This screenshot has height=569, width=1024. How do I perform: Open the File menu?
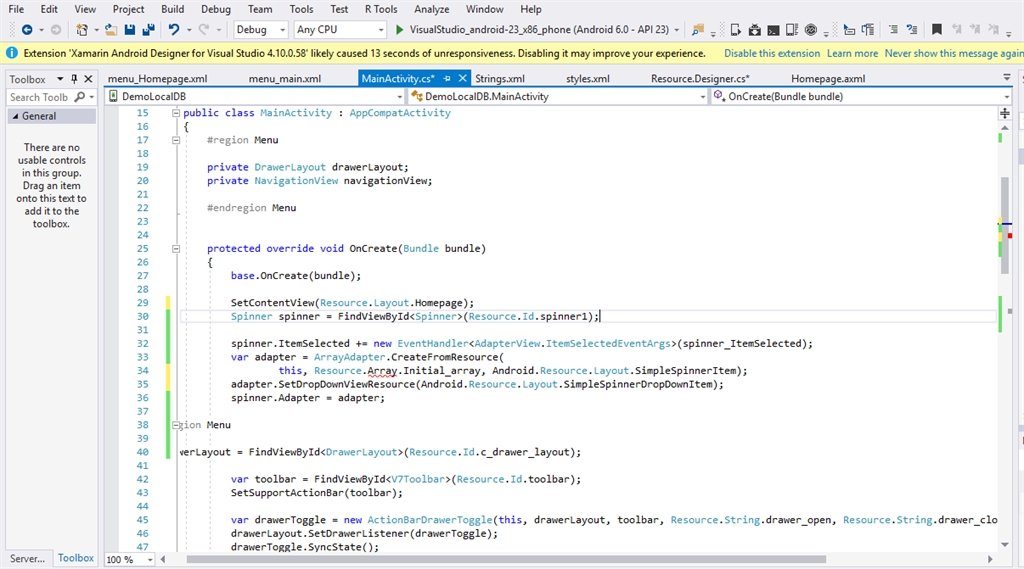tap(16, 9)
